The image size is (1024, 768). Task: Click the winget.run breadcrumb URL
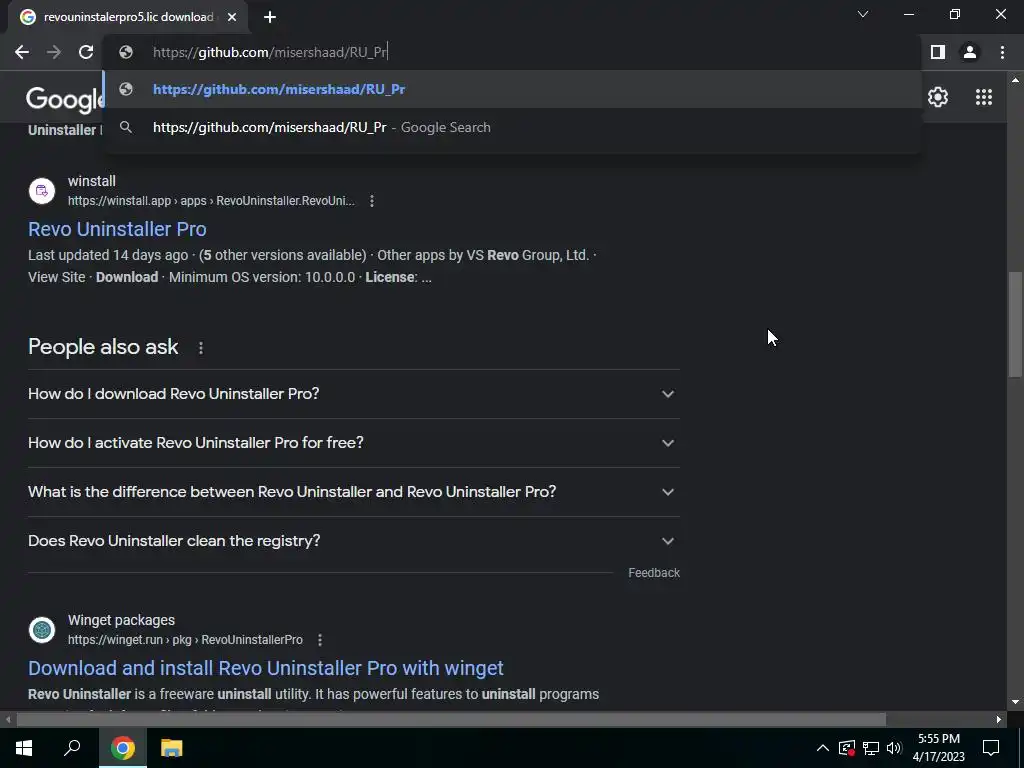[185, 640]
